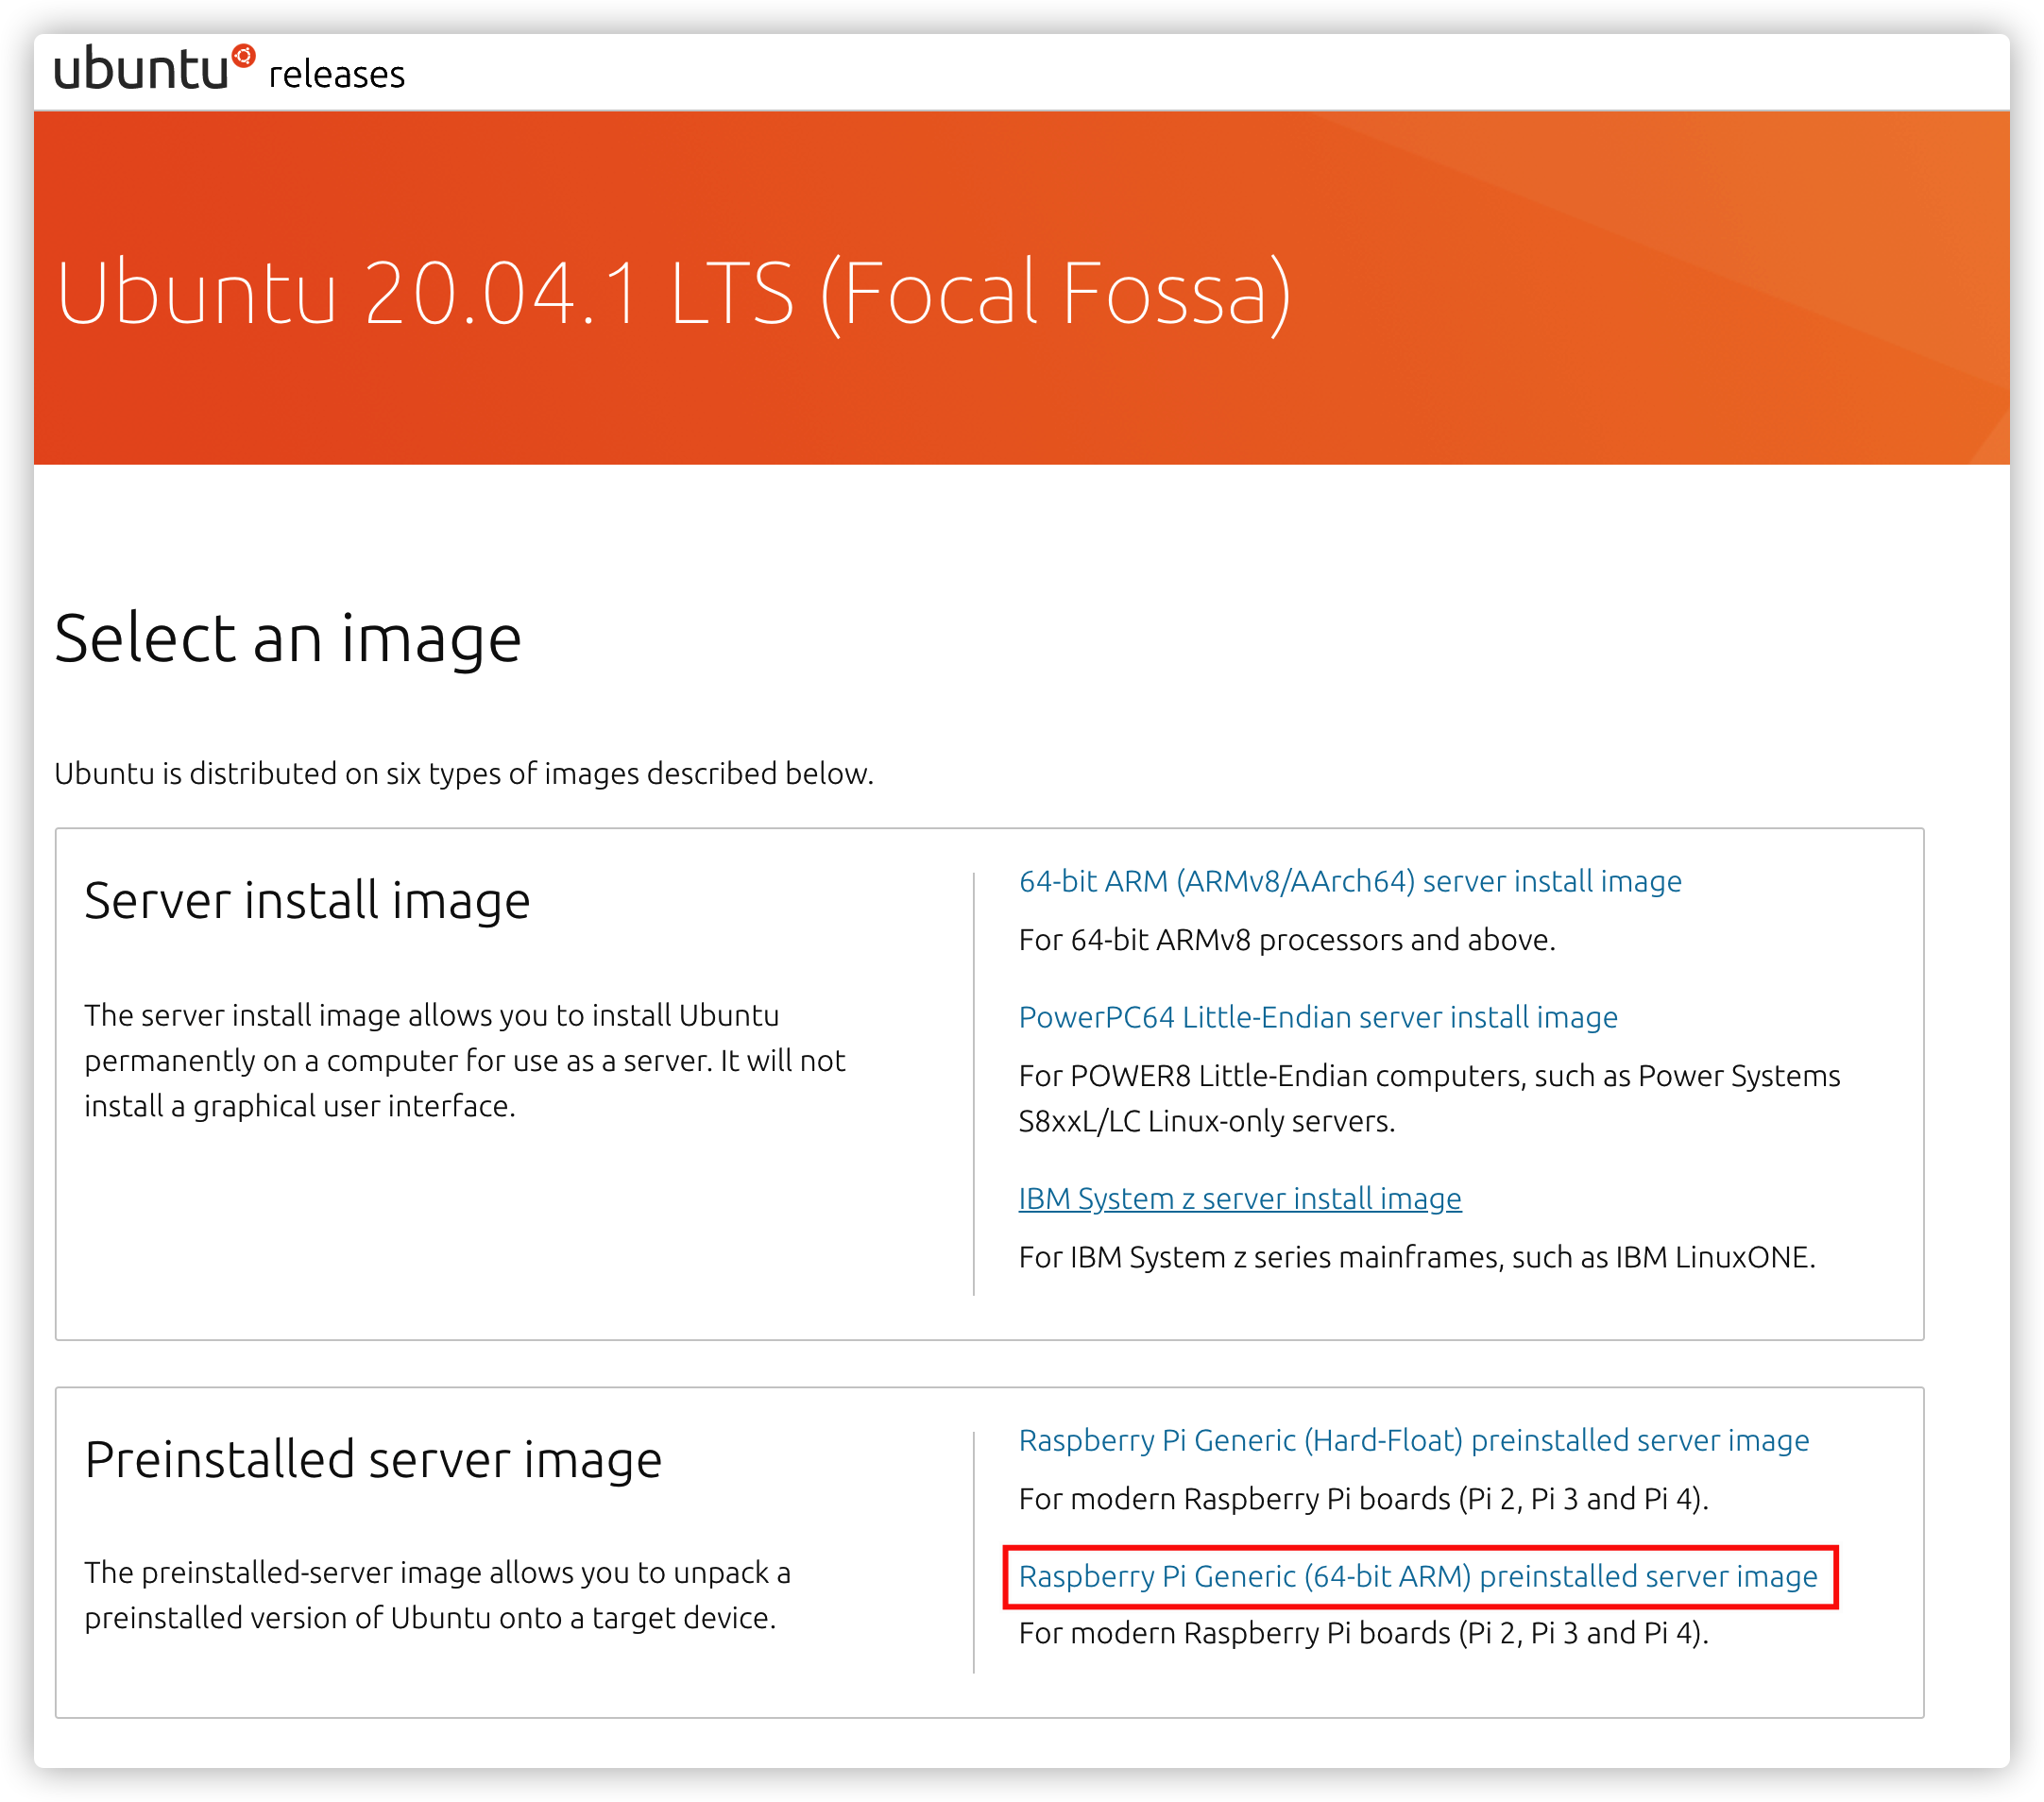2044x1802 pixels.
Task: Click the Ubuntu logo wordmark
Action: (x=141, y=70)
